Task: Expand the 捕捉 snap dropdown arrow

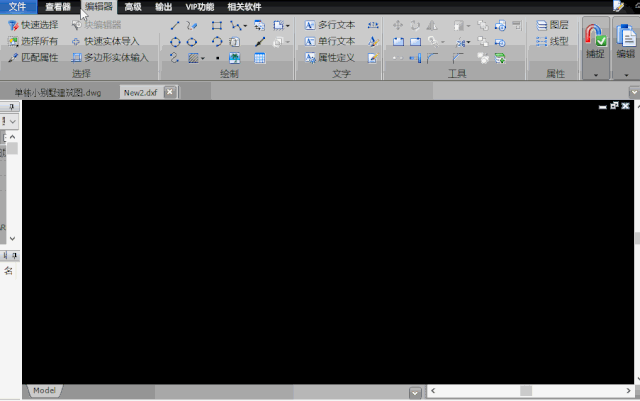Action: click(595, 75)
